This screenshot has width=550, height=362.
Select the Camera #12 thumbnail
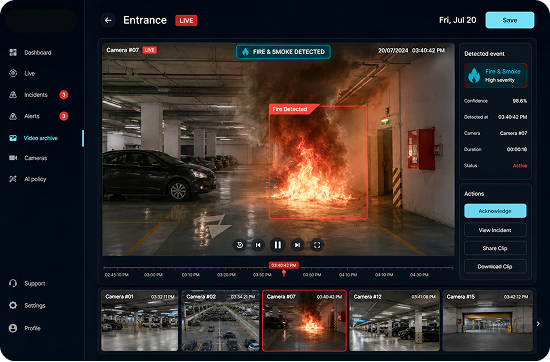point(394,321)
